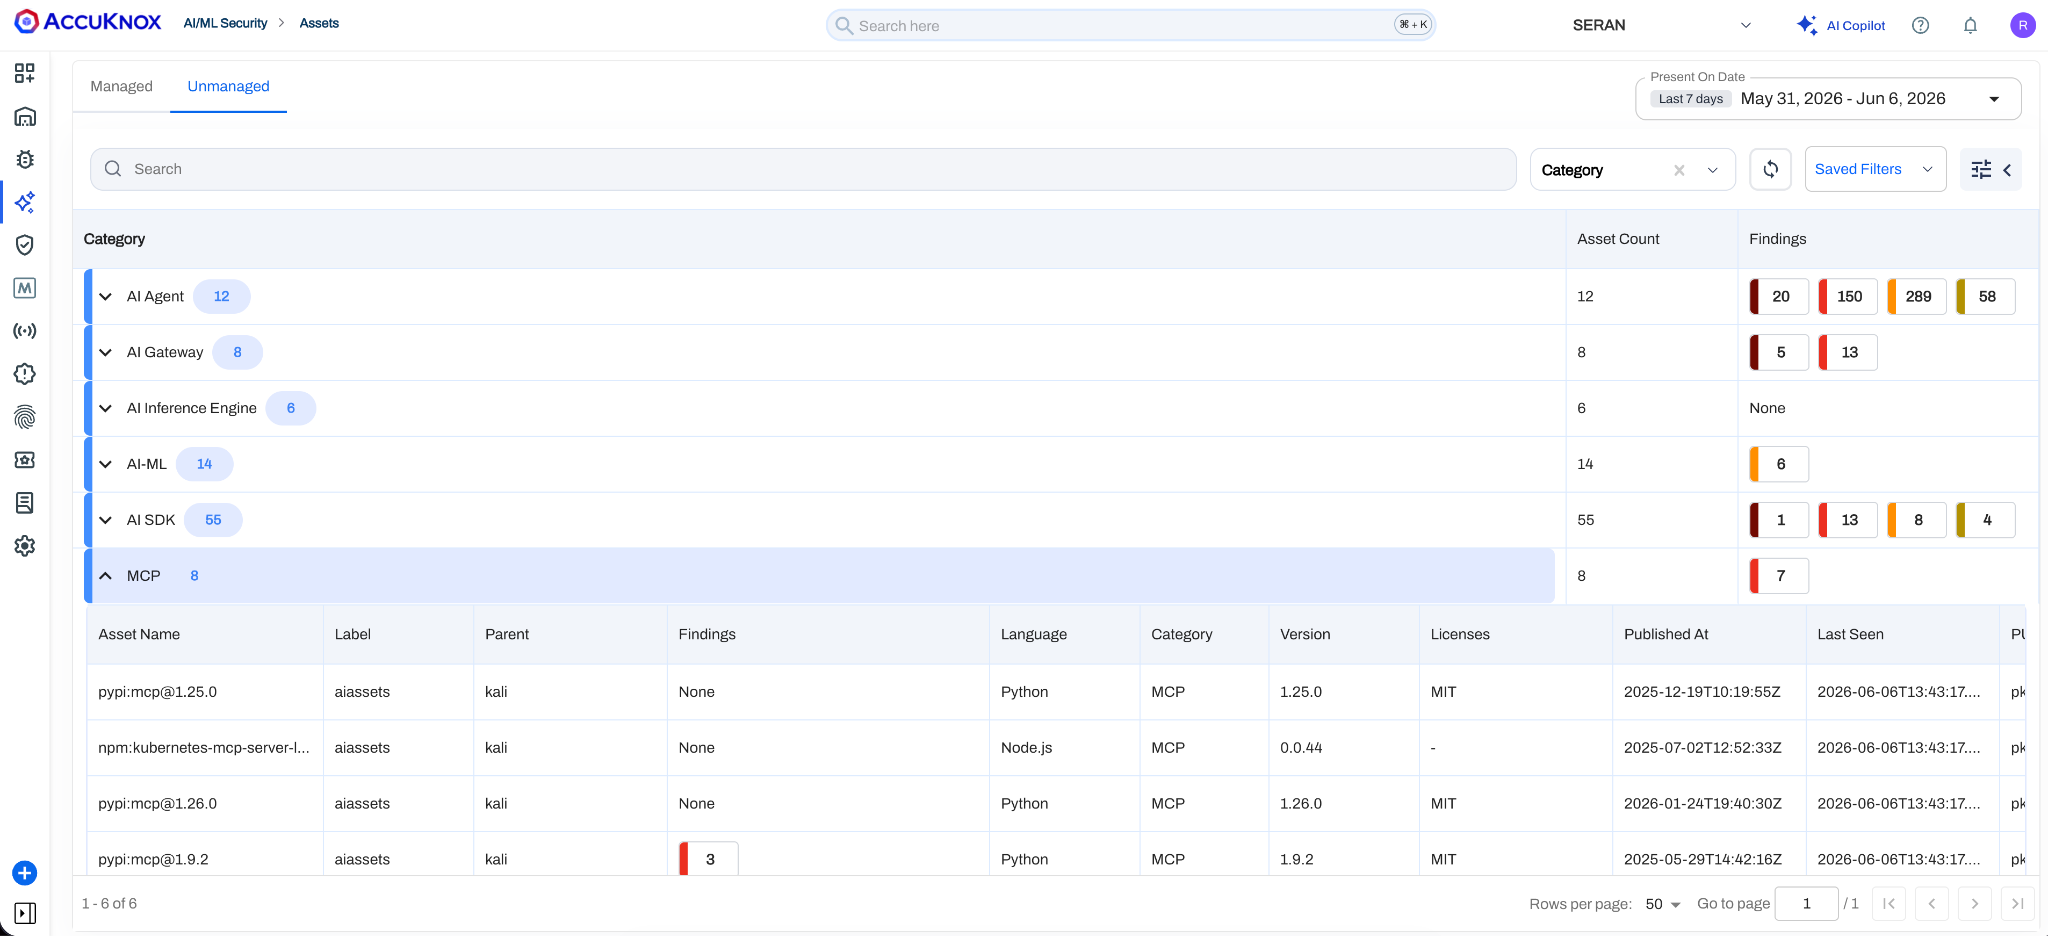The height and width of the screenshot is (936, 2048).
Task: Click the refresh assets icon button
Action: [1770, 169]
